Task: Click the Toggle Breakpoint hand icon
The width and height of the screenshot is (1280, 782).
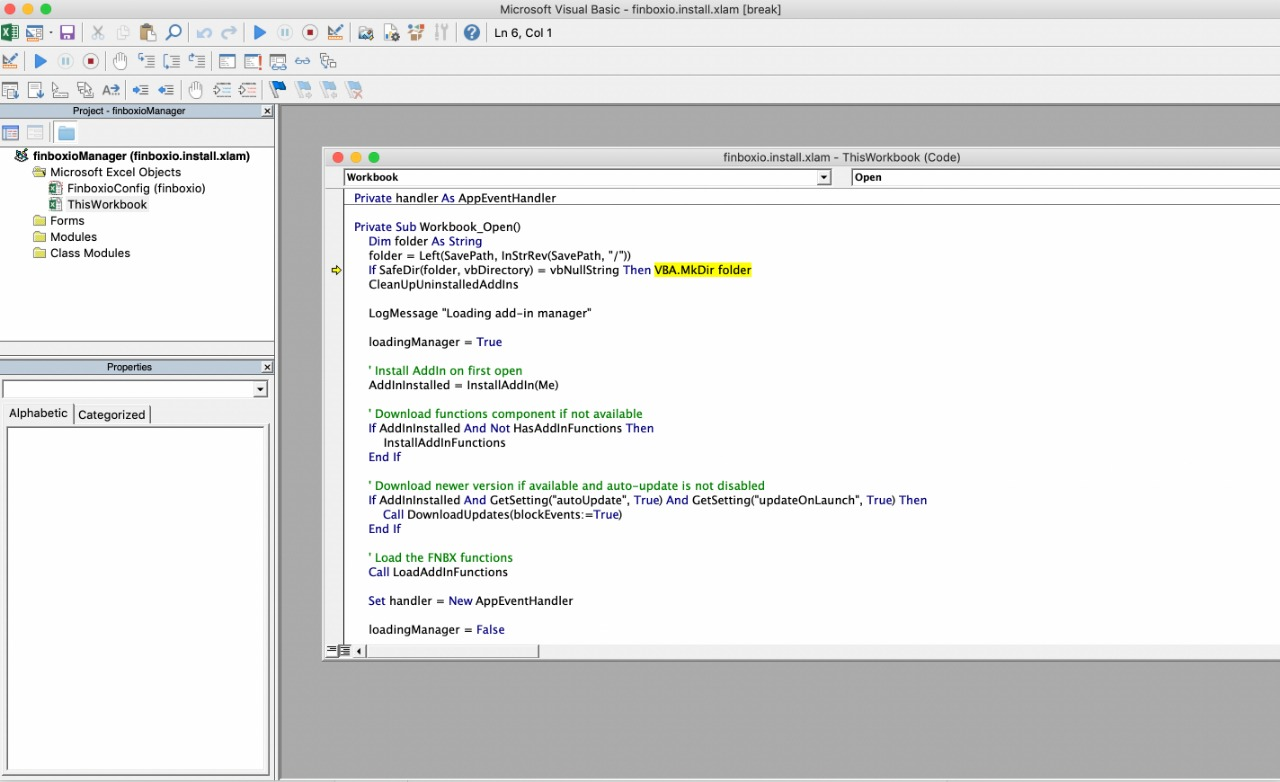Action: pos(120,62)
